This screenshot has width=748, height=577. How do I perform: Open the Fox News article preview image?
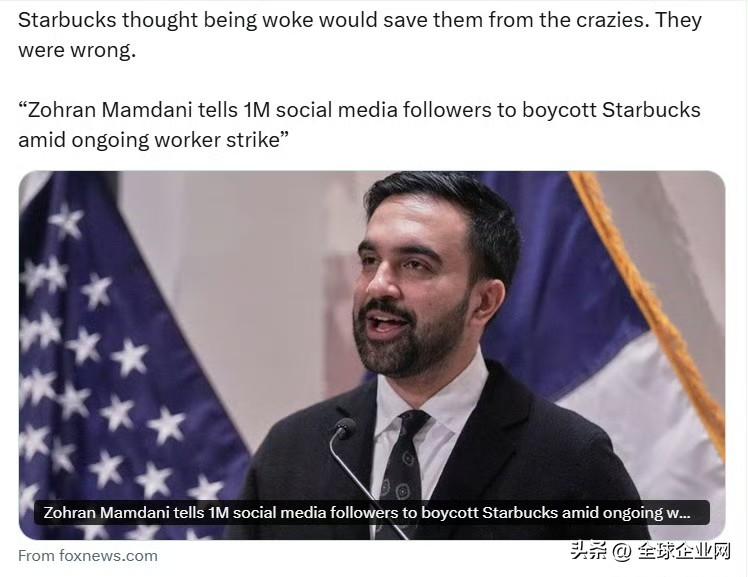pyautogui.click(x=372, y=355)
